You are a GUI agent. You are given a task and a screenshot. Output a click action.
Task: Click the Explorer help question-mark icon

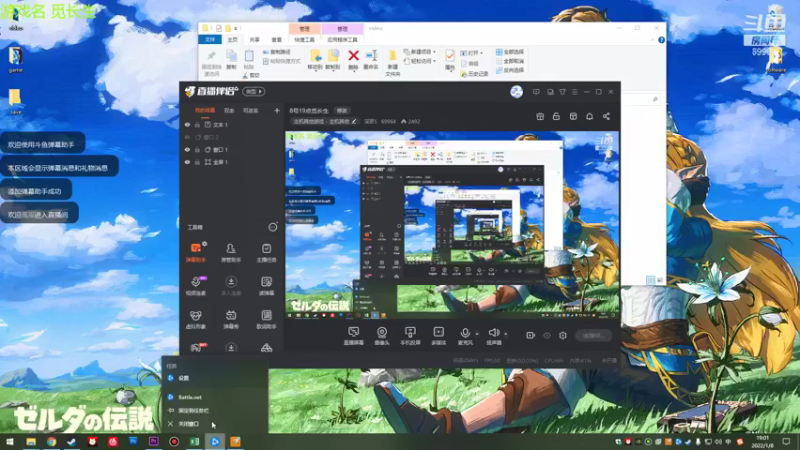pyautogui.click(x=661, y=40)
